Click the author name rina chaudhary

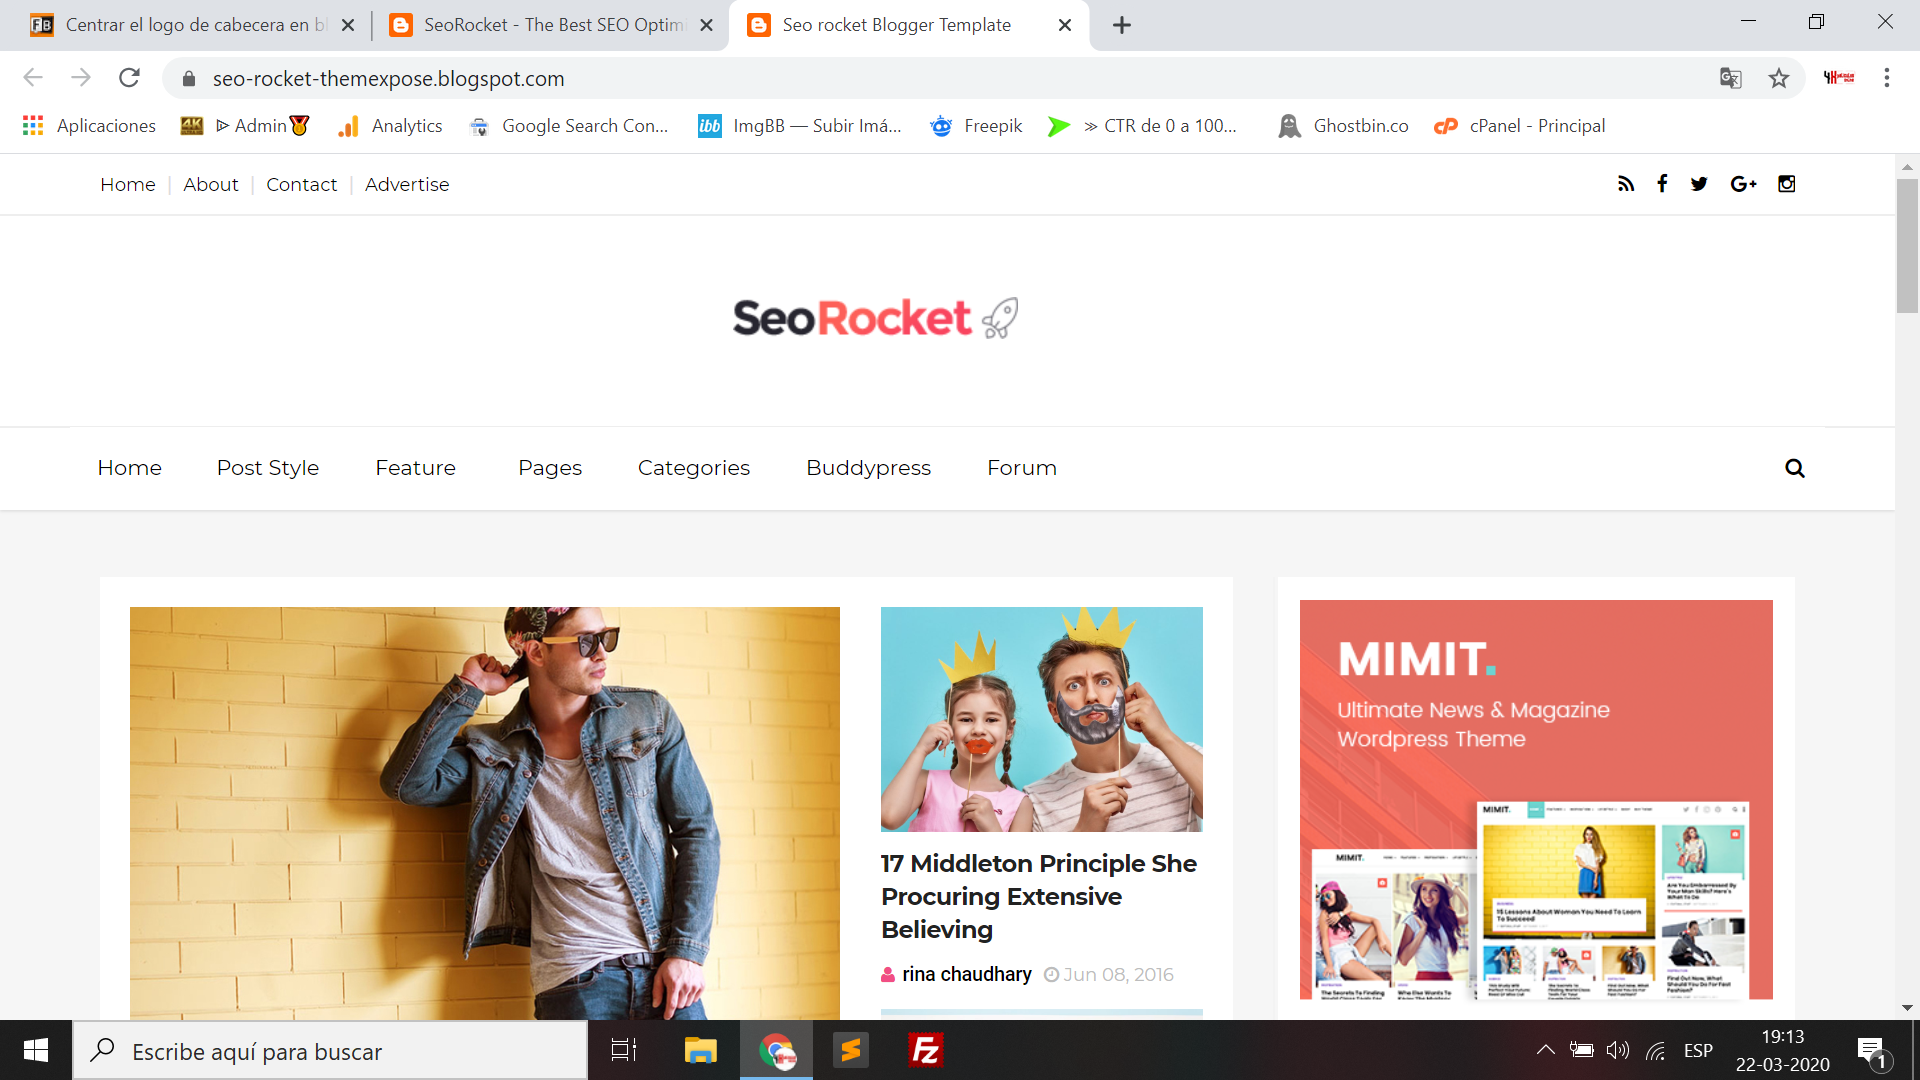(x=967, y=974)
